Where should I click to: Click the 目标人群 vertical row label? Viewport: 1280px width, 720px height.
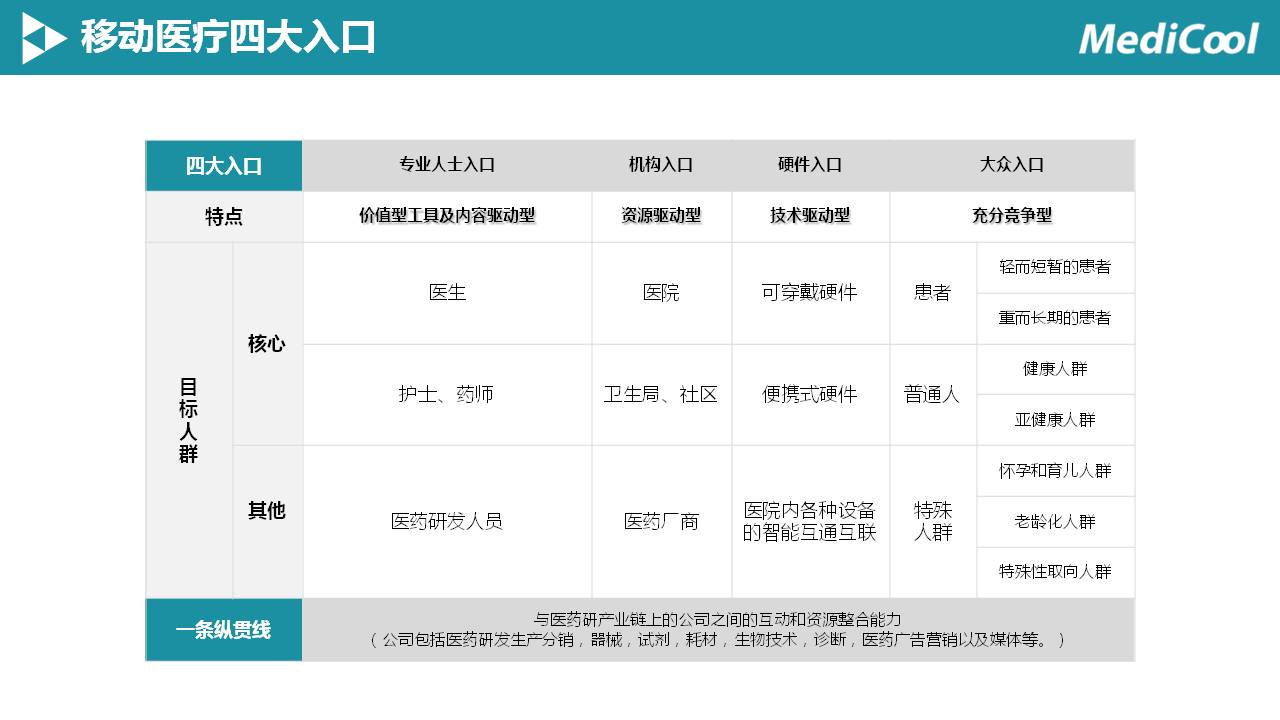pos(189,420)
